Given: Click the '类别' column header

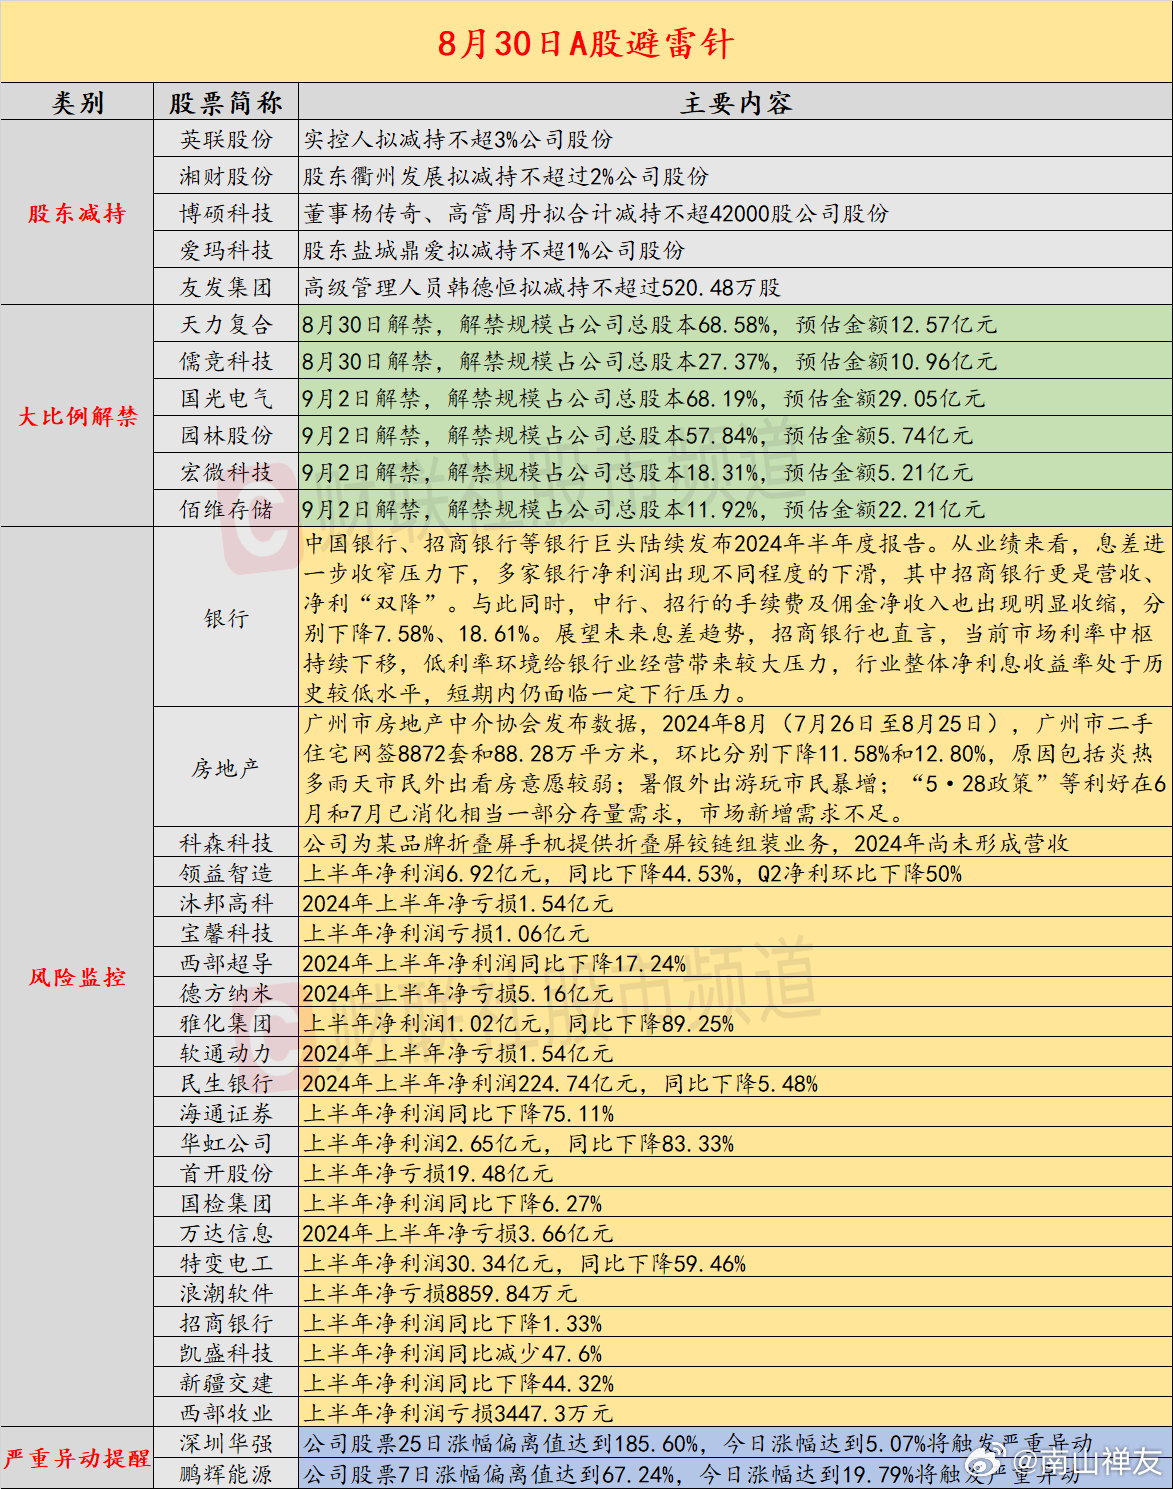Looking at the screenshot, I should [x=77, y=103].
